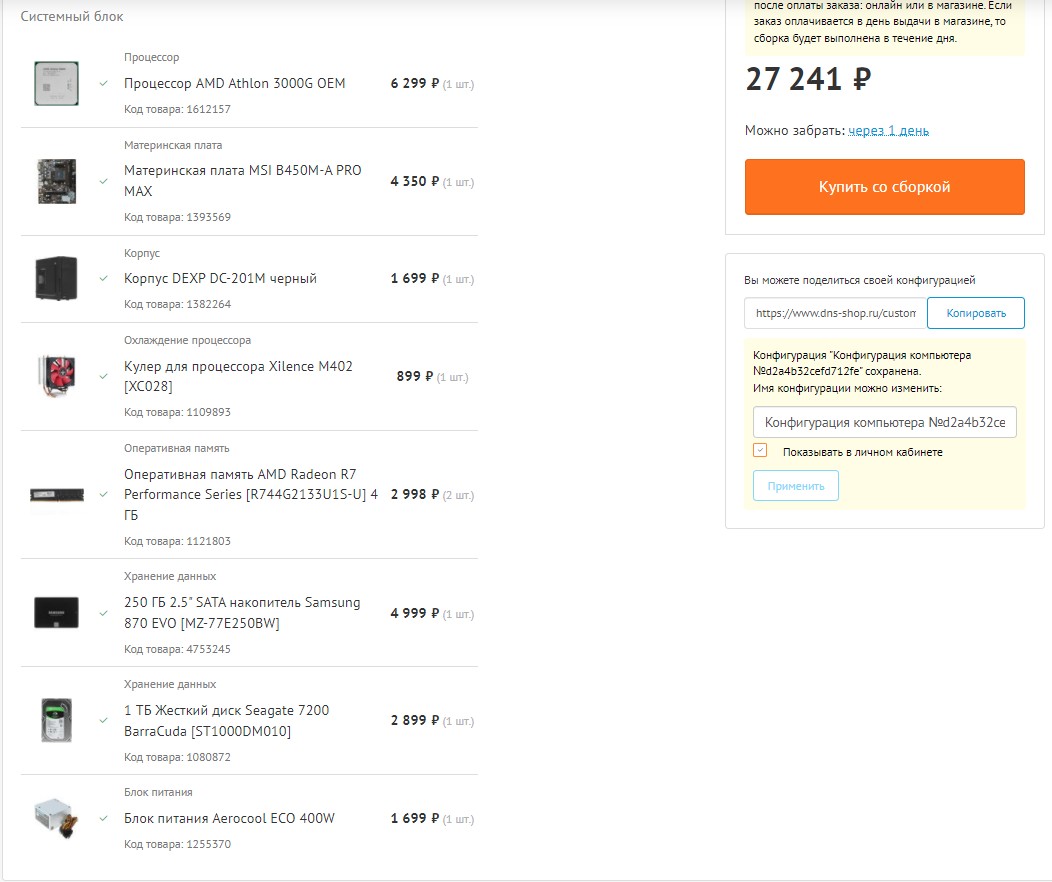Open Материнская плата MSI B450M-A PRO MAX link
Viewport: 1052px width, 882px height.
(243, 180)
